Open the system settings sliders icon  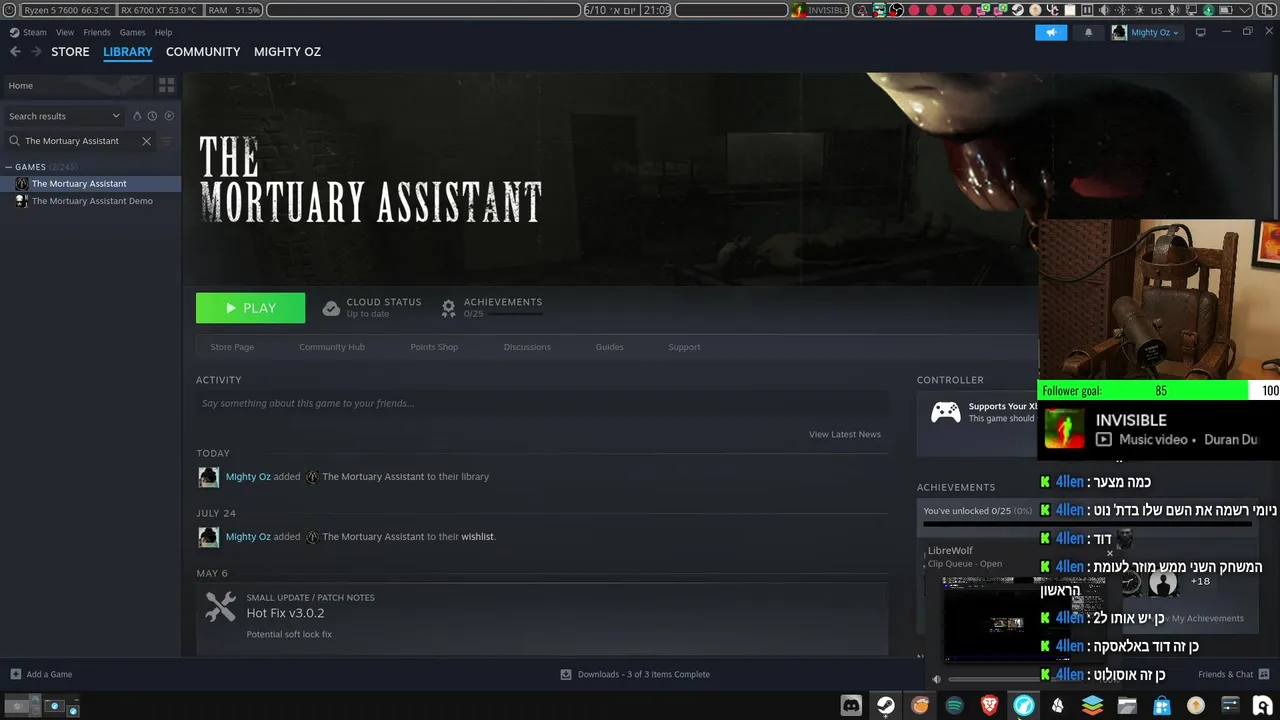[1230, 705]
